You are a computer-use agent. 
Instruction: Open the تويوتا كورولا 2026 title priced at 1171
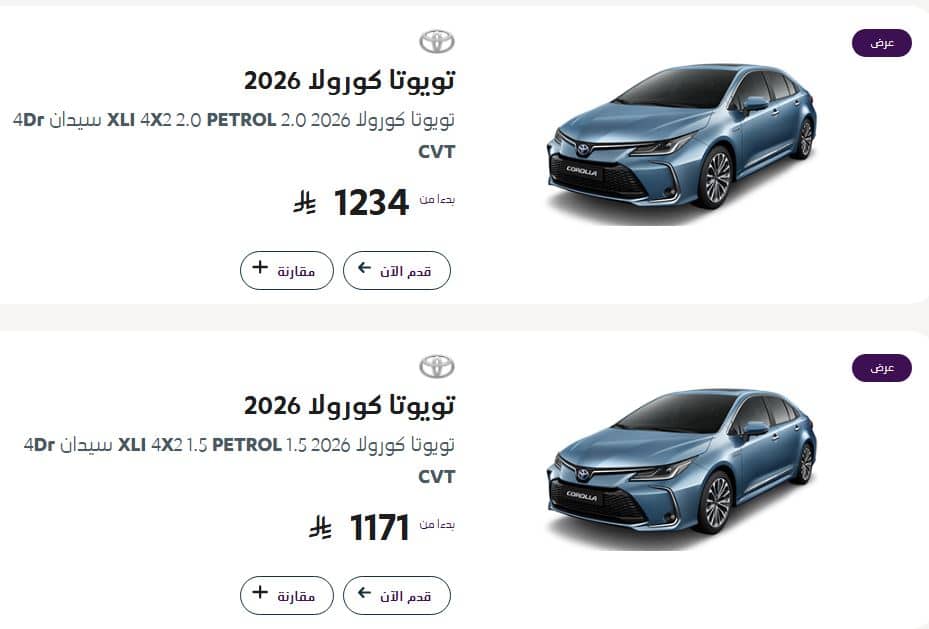point(349,405)
